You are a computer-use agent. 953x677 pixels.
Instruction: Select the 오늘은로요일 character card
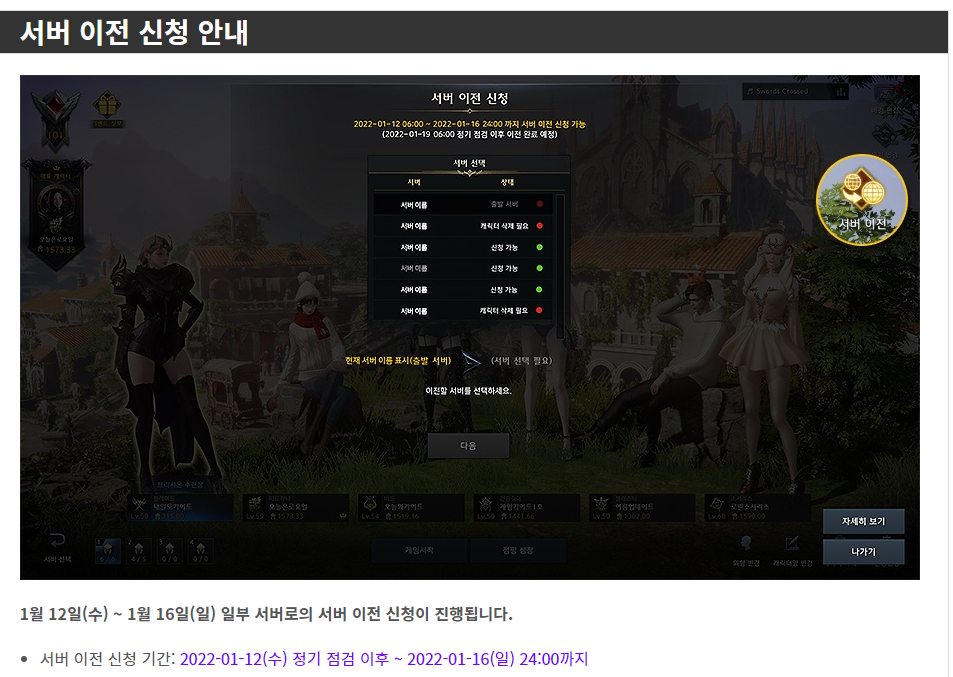(296, 507)
